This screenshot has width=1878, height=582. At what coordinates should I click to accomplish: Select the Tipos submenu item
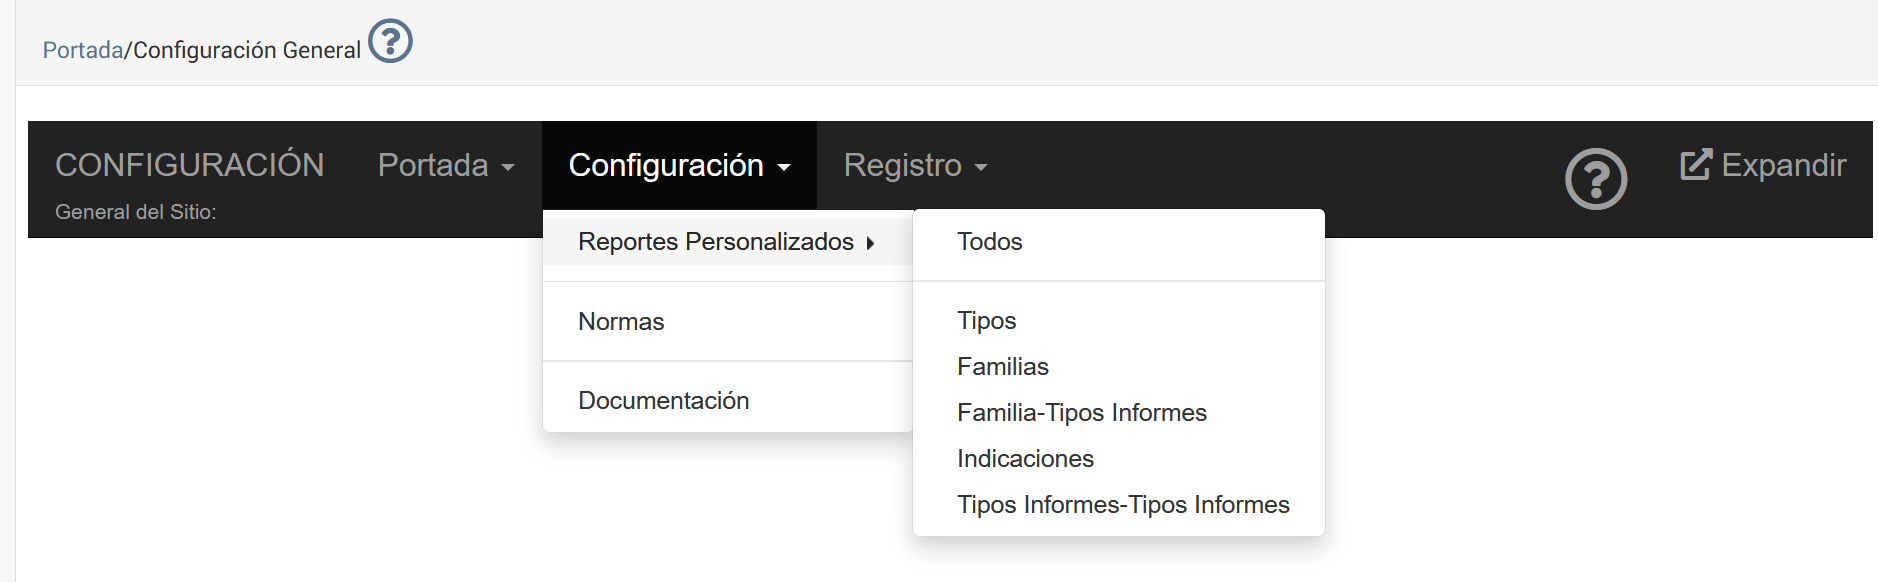986,320
